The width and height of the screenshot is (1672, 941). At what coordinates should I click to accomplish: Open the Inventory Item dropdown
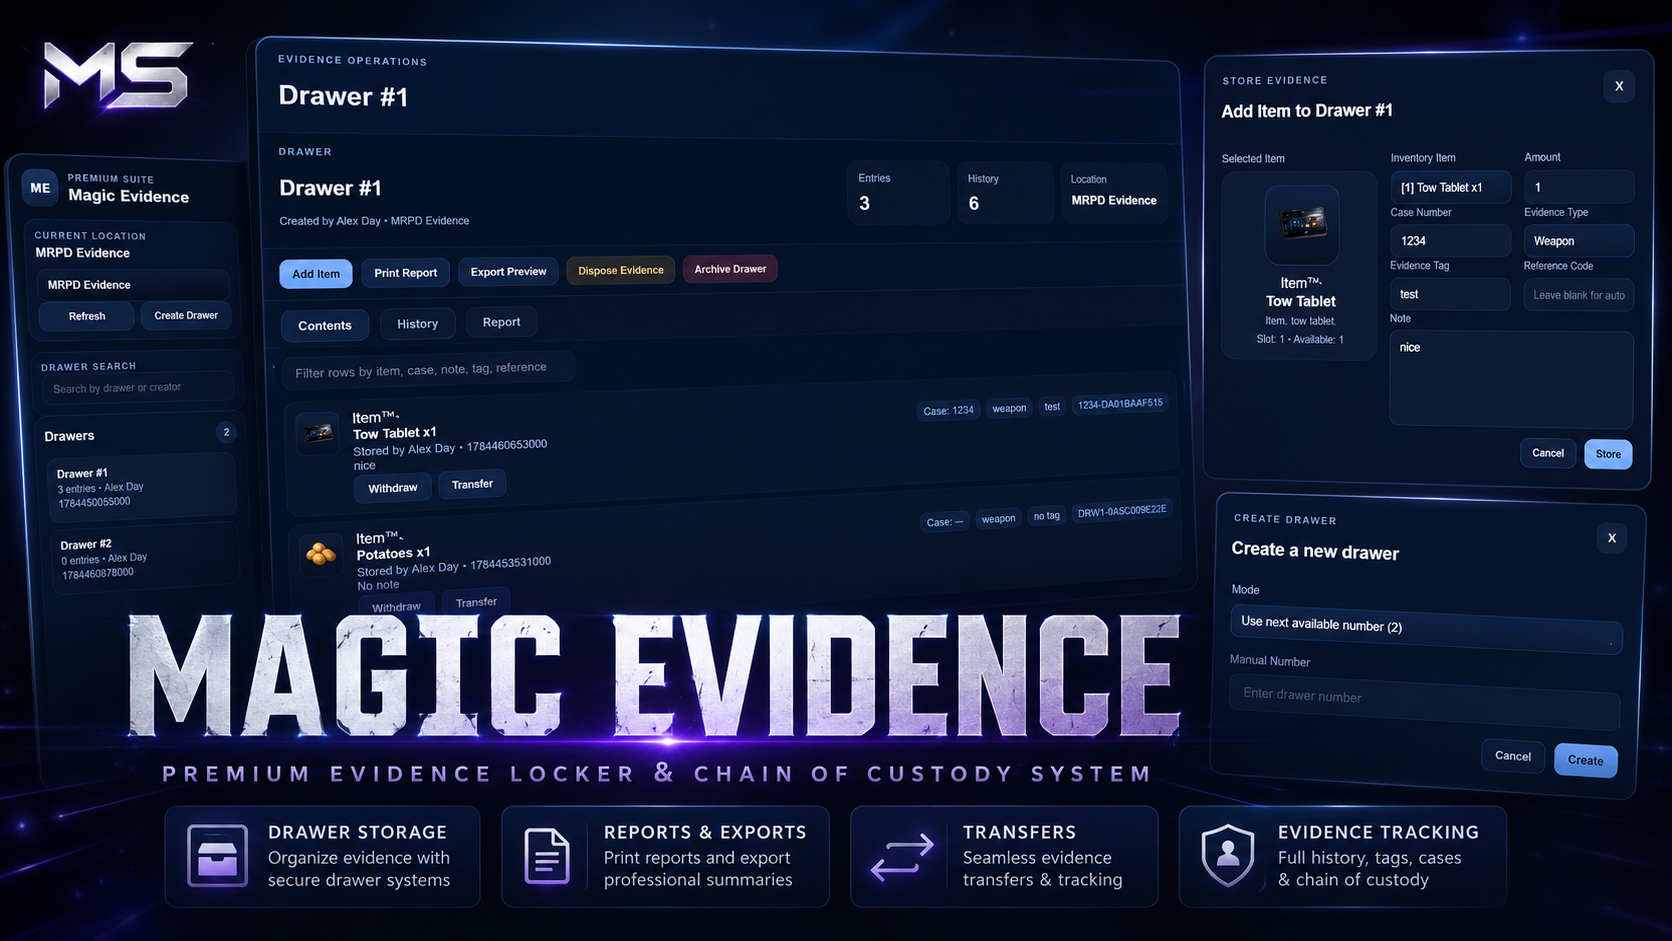tap(1450, 187)
